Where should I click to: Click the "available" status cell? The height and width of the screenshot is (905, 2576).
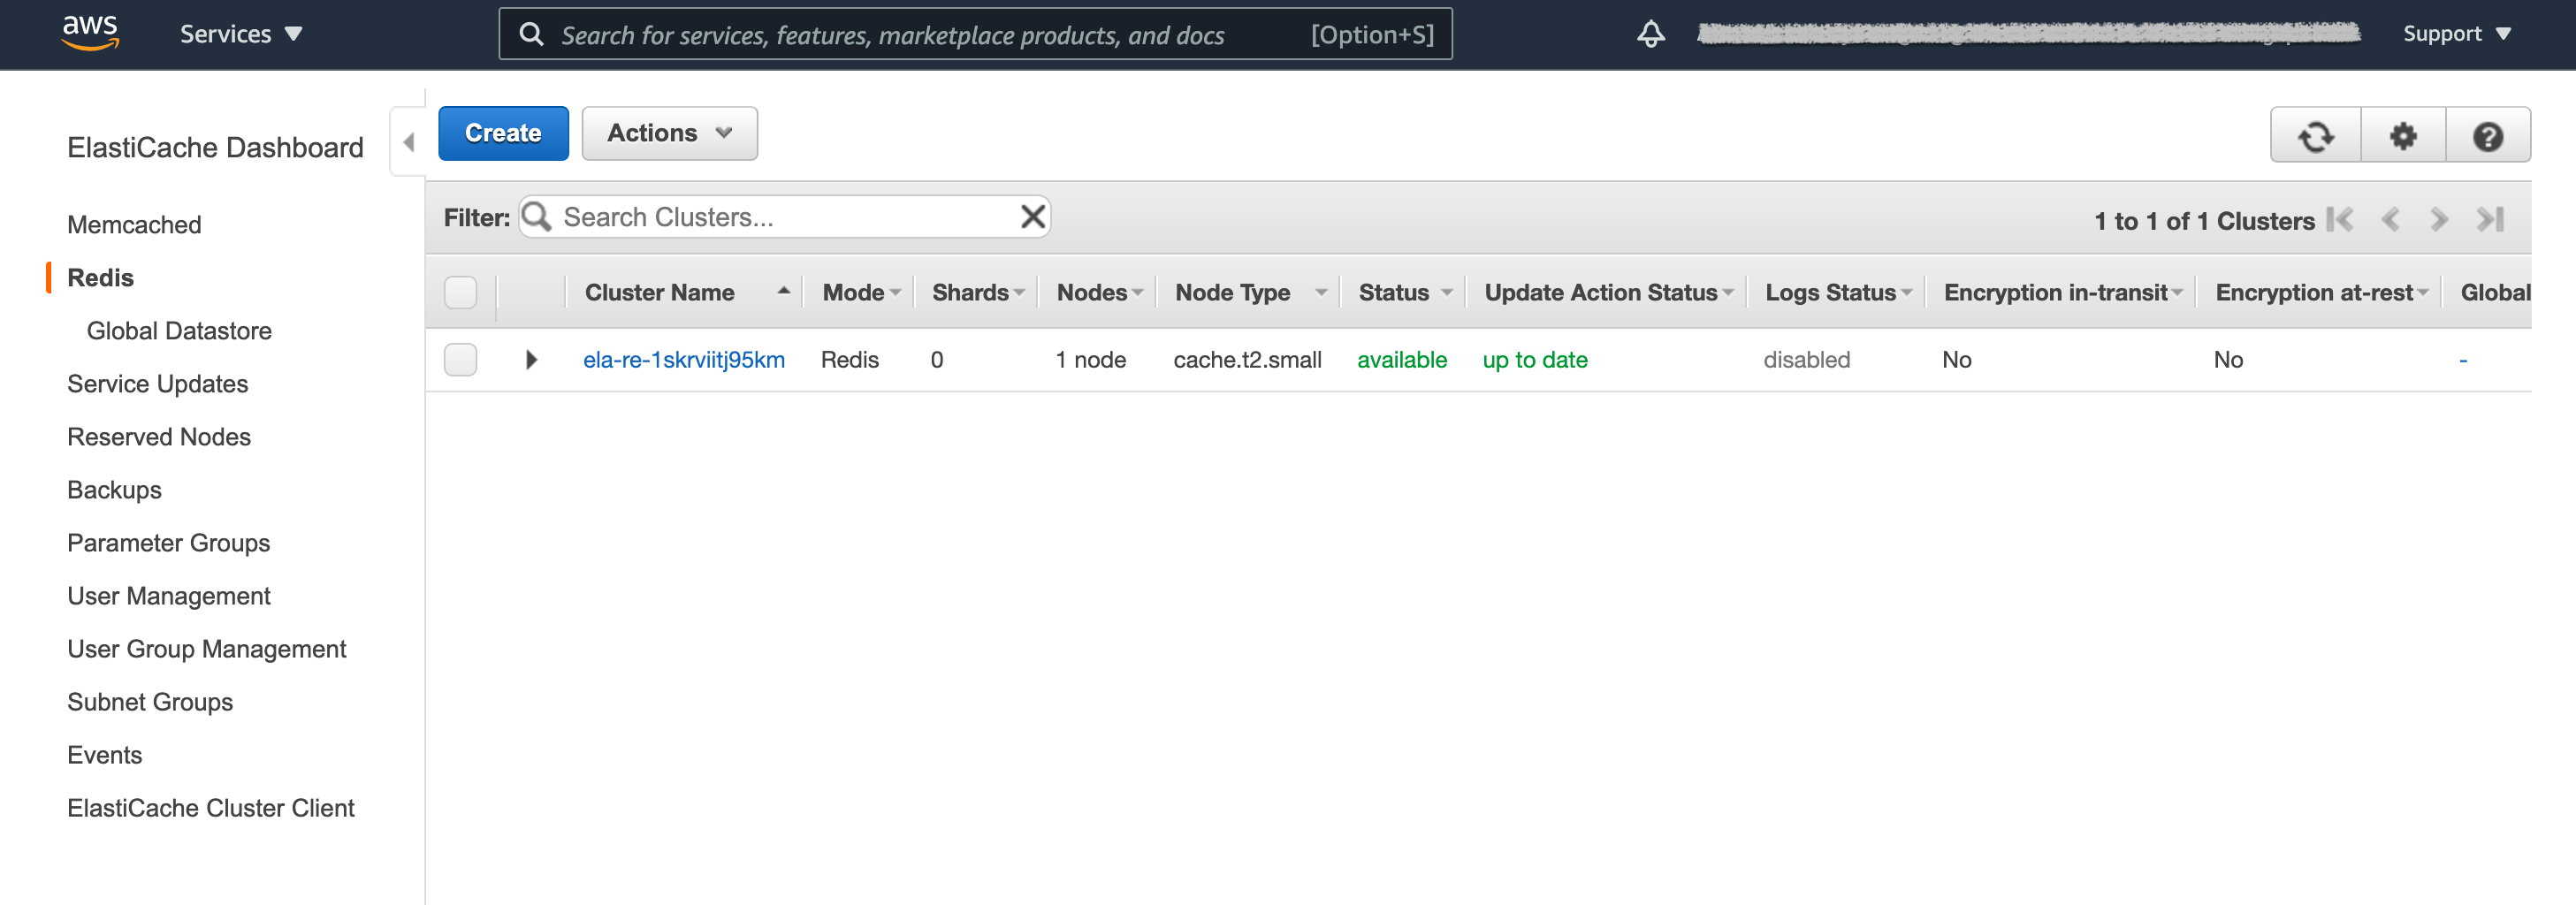click(x=1401, y=360)
